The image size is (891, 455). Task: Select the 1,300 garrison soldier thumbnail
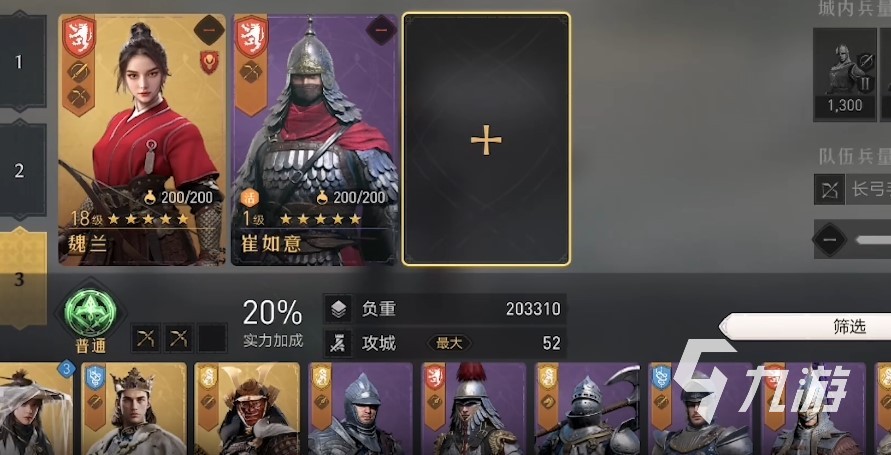(845, 74)
